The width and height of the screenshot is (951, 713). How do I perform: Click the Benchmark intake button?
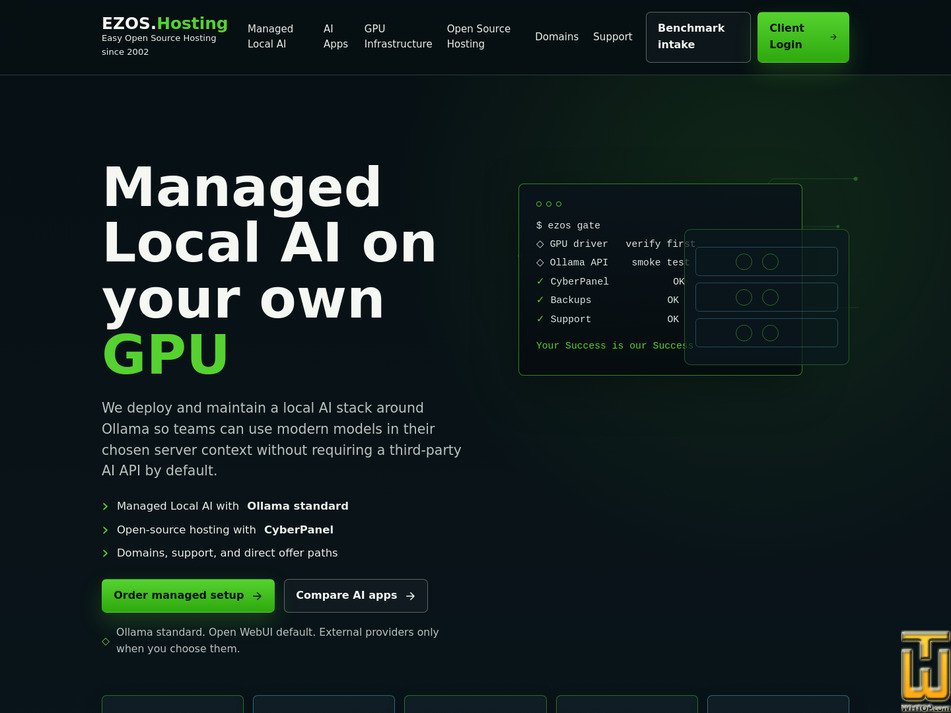point(698,37)
